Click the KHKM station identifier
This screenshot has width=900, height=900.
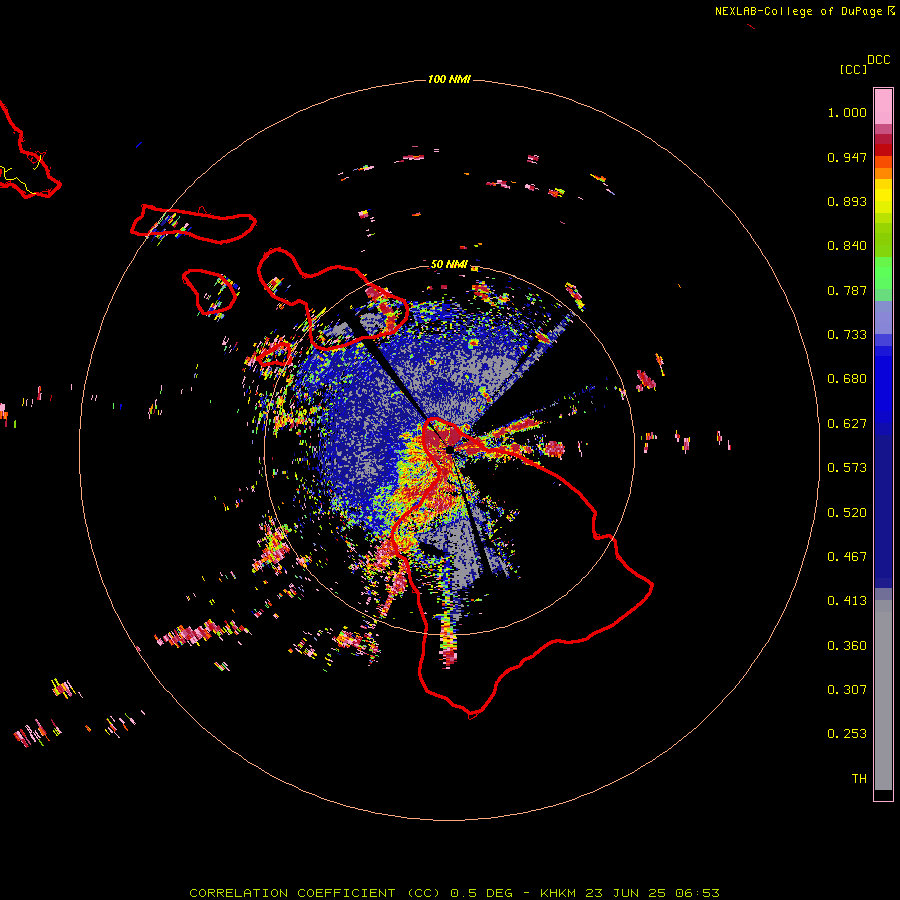[x=558, y=893]
